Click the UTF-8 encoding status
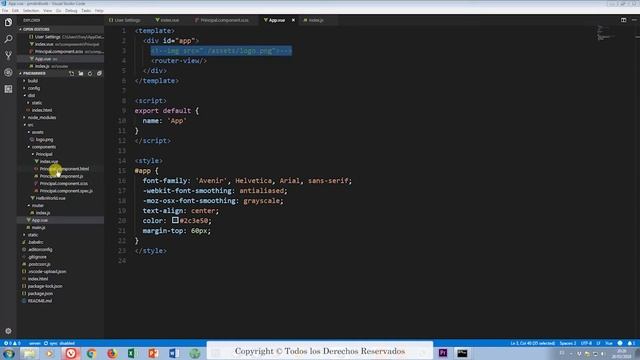 click(586, 343)
